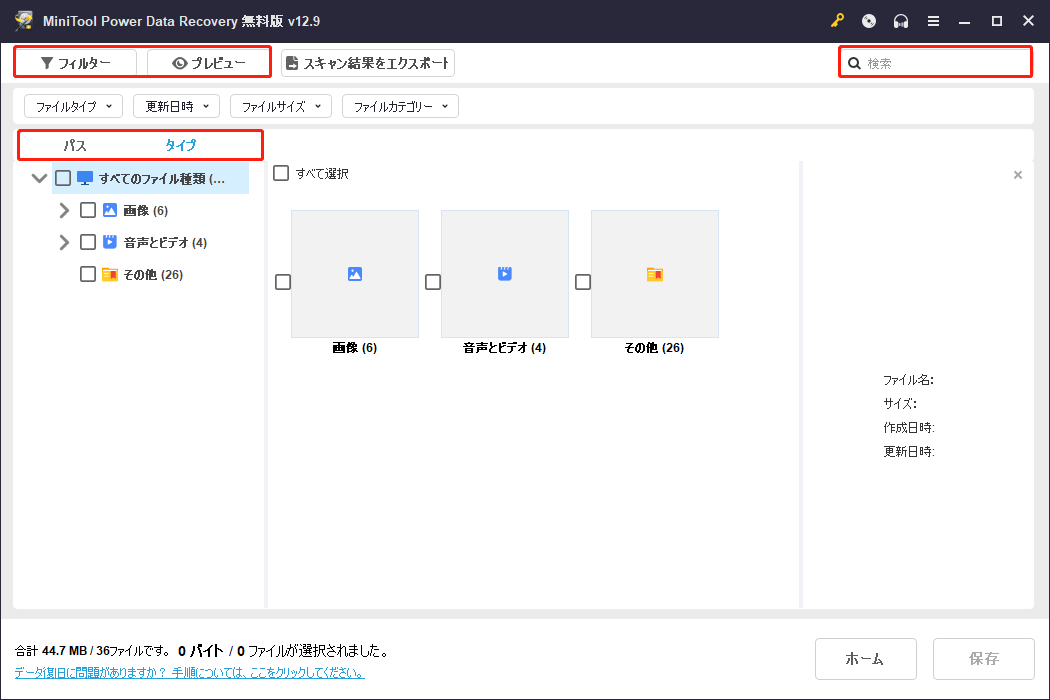Open the 画像 (6) thumbnail
Image resolution: width=1050 pixels, height=700 pixels.
(x=355, y=274)
